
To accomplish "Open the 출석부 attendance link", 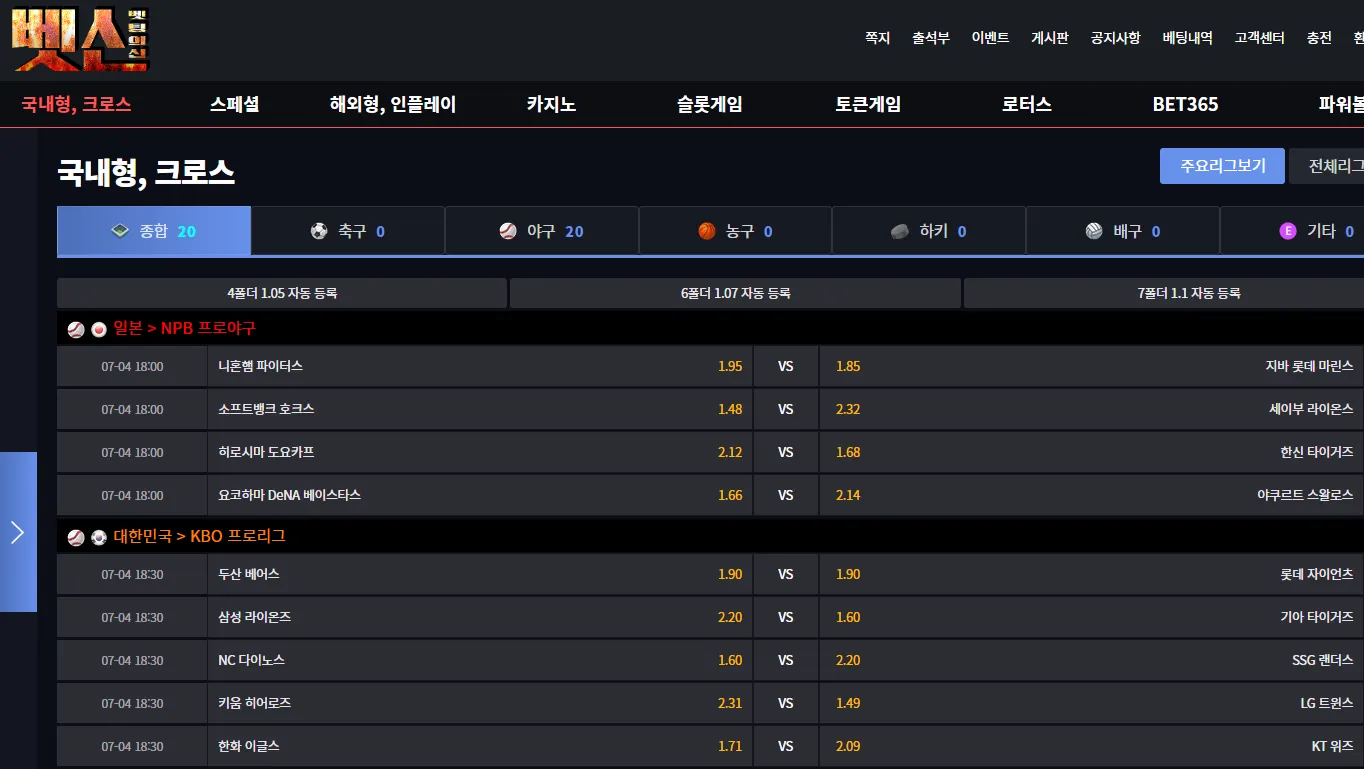I will tap(930, 38).
